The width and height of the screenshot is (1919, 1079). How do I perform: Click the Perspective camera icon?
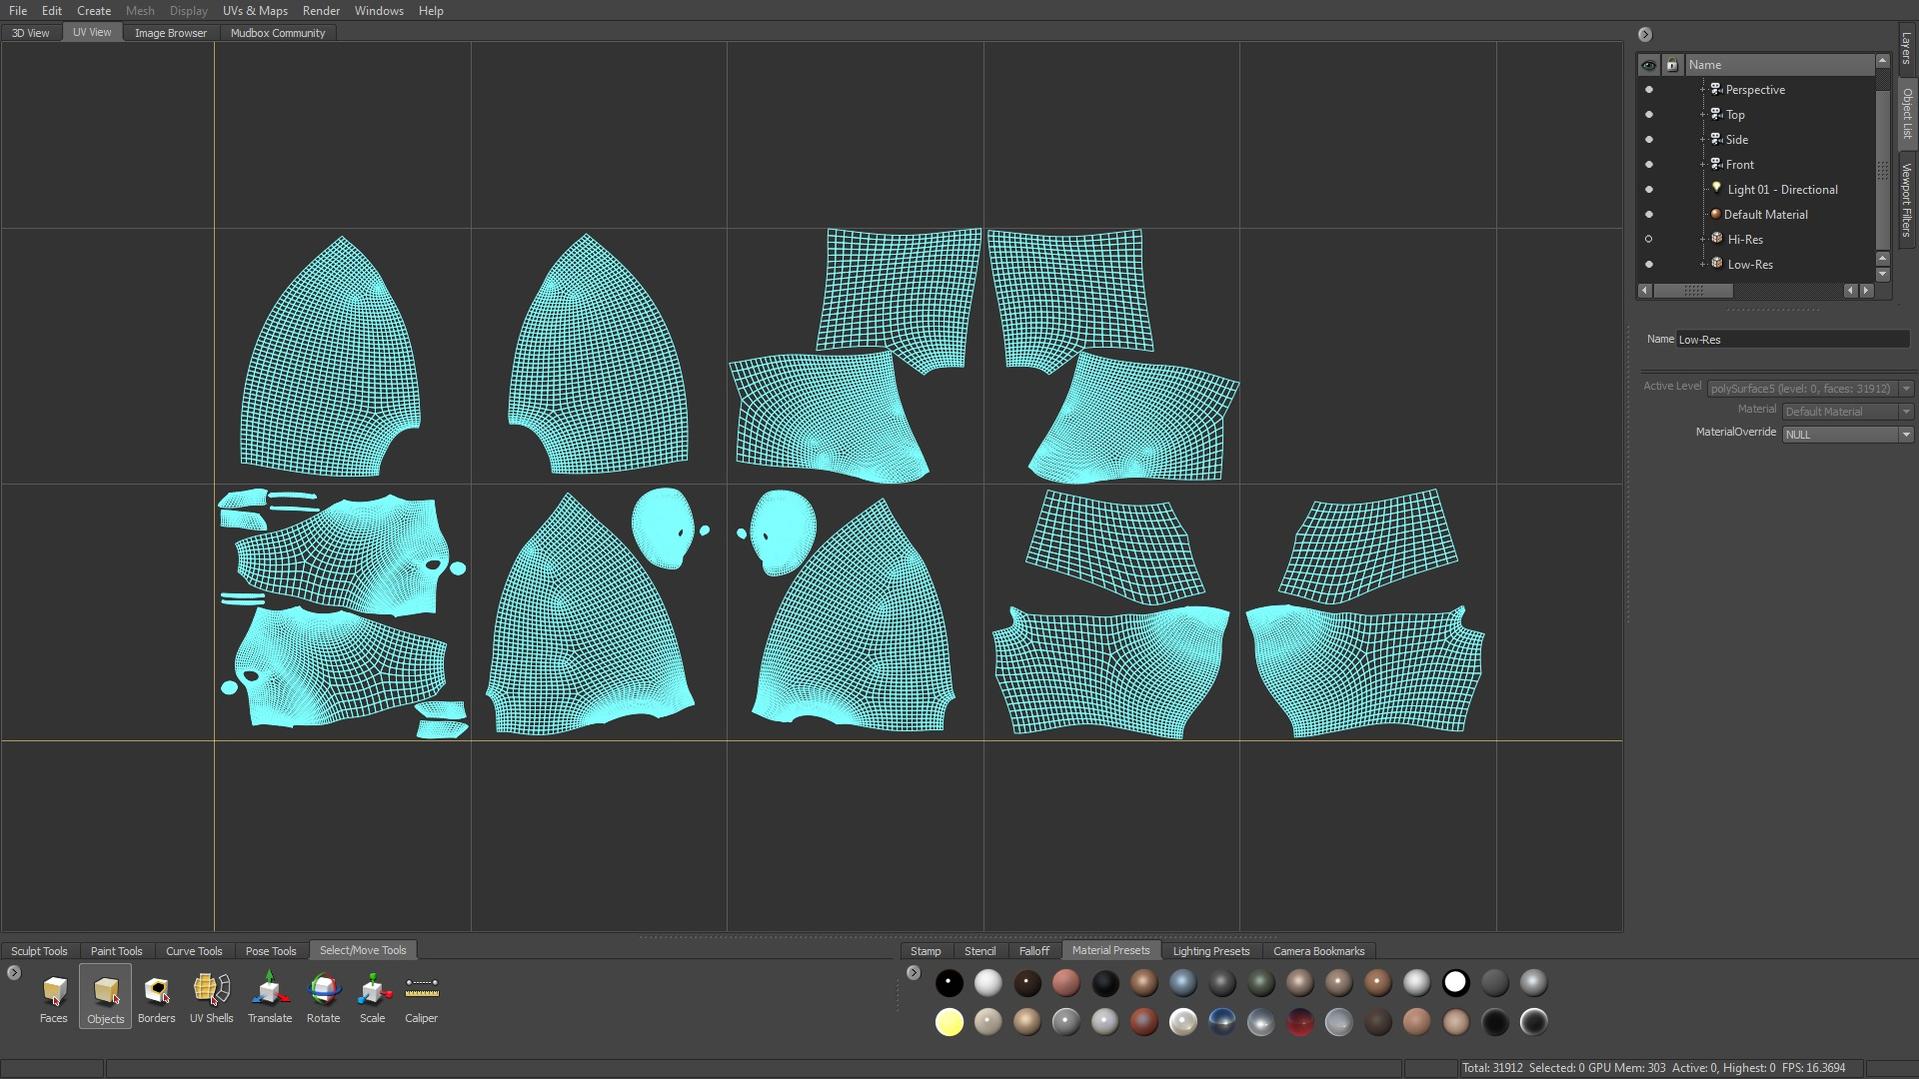(1715, 89)
